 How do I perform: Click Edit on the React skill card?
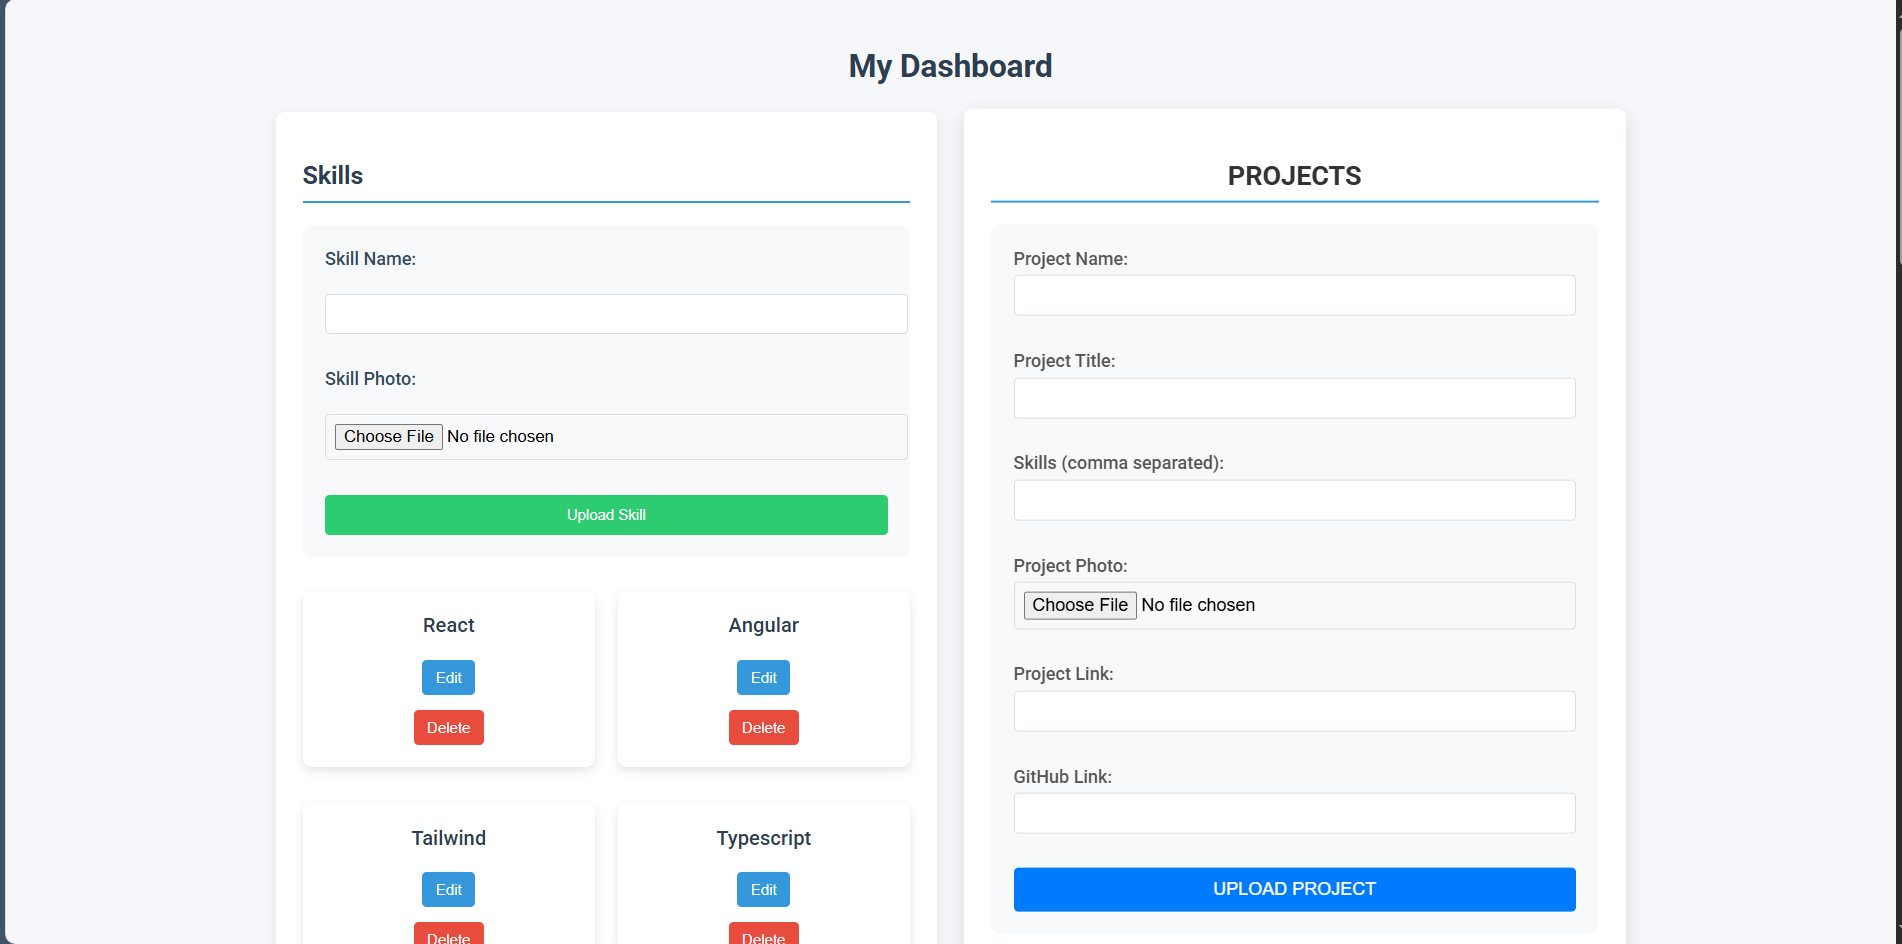coord(448,677)
